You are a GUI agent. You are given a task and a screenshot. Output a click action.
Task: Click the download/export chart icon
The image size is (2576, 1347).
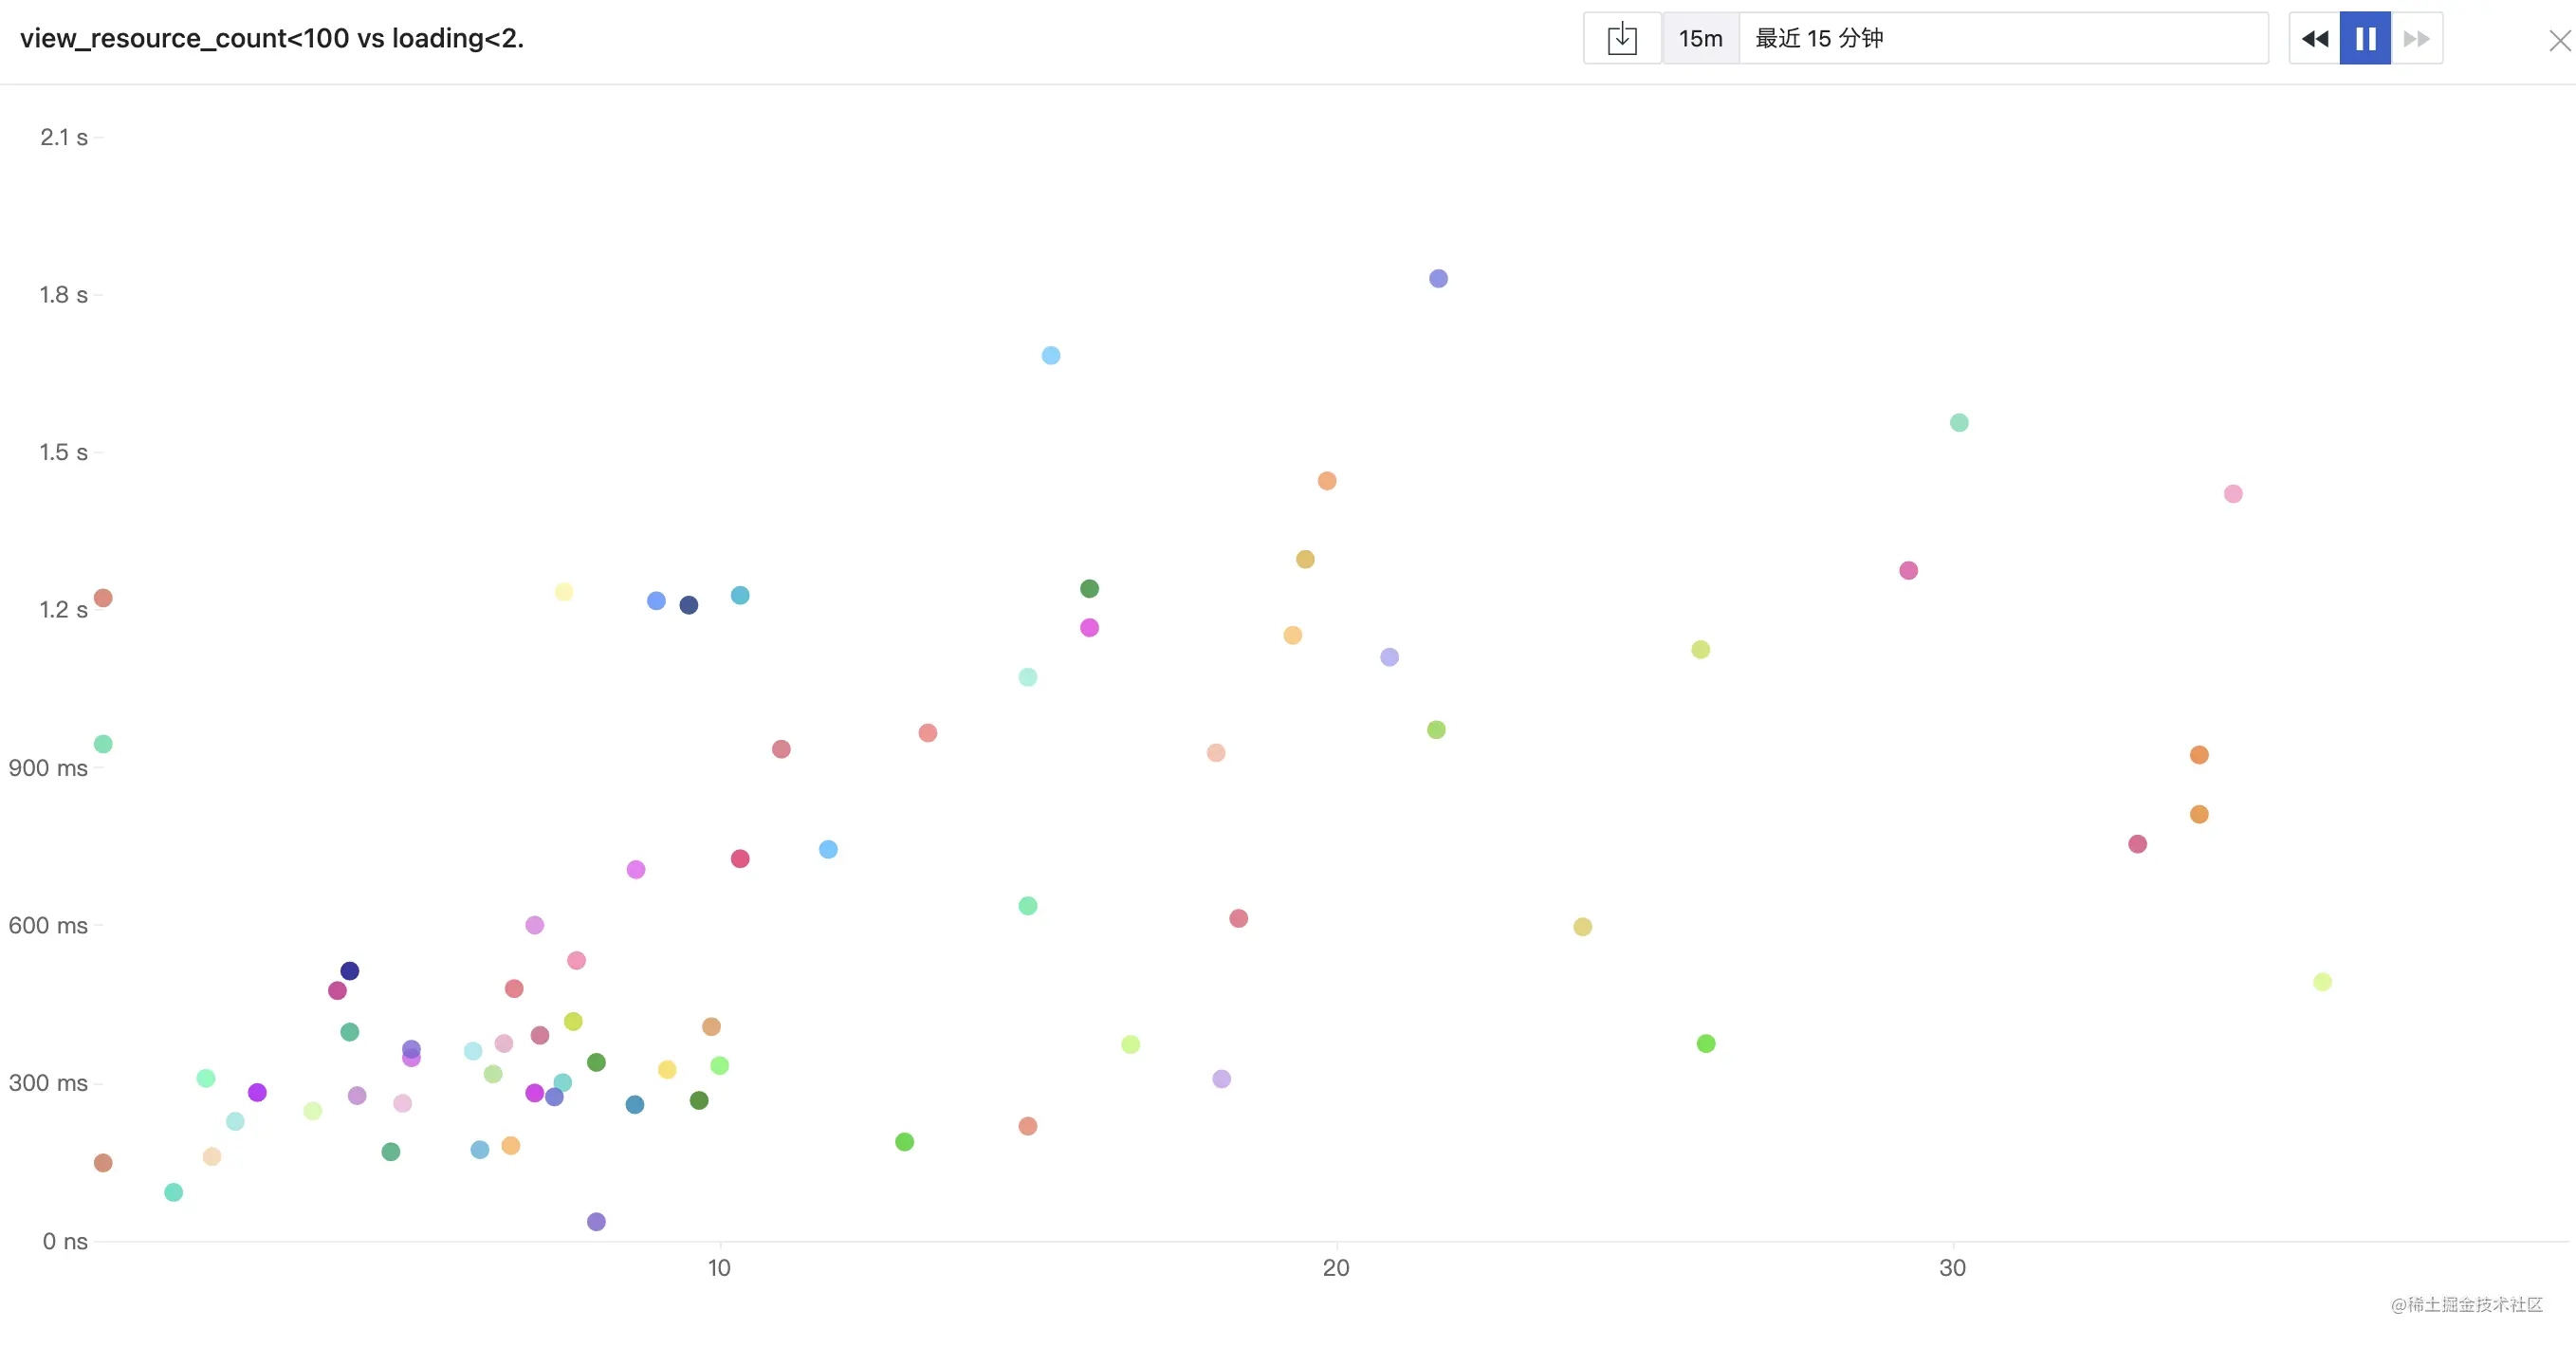tap(1622, 39)
